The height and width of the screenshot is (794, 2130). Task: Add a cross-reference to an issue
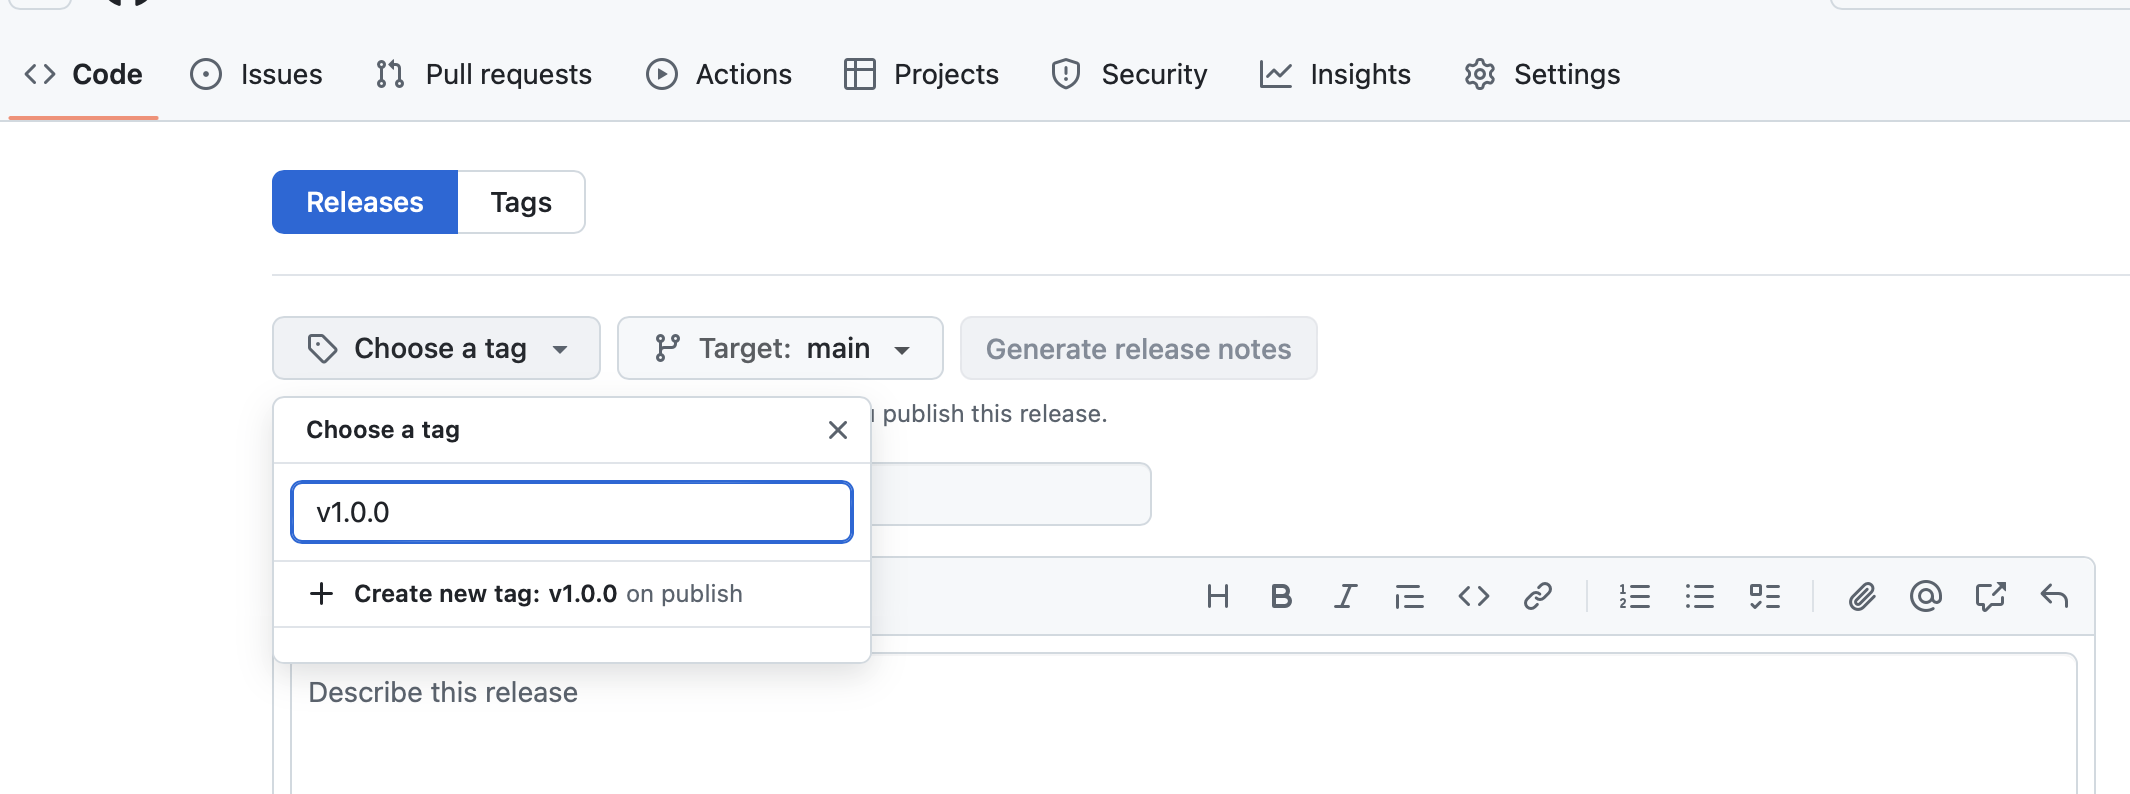tap(1990, 597)
